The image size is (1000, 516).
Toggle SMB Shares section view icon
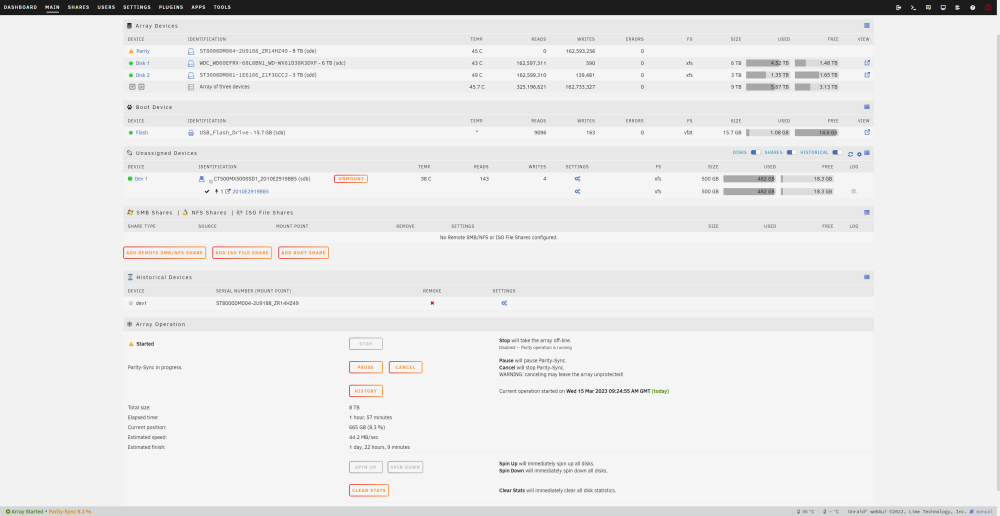(867, 212)
